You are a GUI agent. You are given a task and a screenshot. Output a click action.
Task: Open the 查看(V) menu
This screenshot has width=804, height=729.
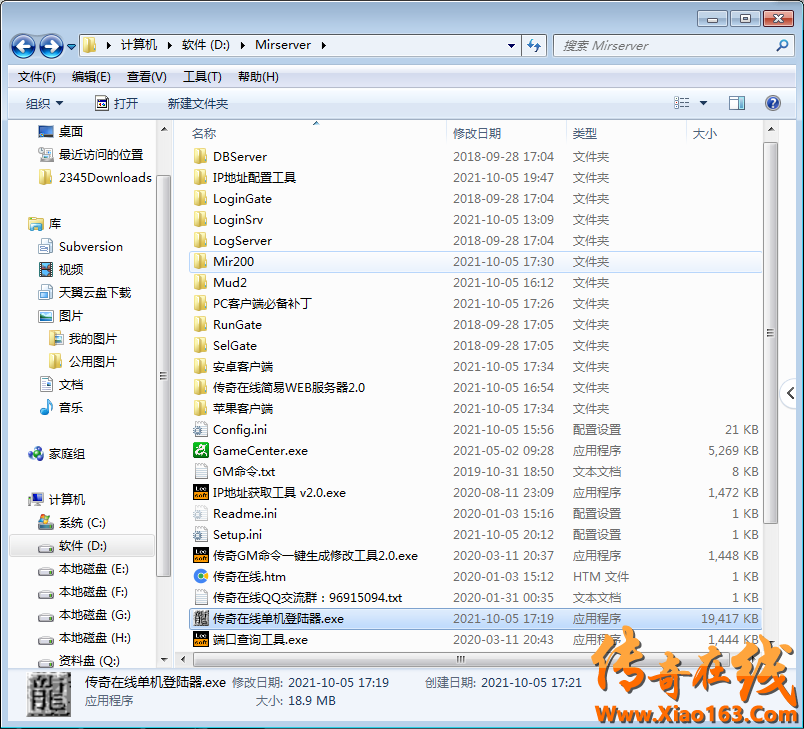(147, 77)
